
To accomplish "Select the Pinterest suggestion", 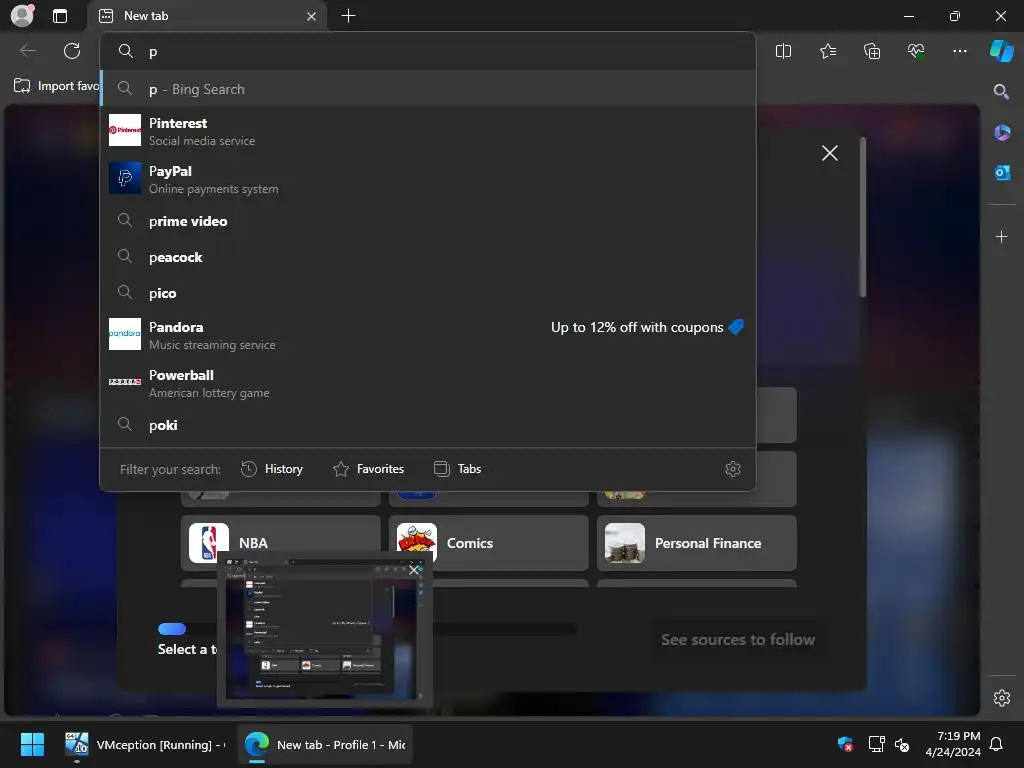I will click(428, 131).
